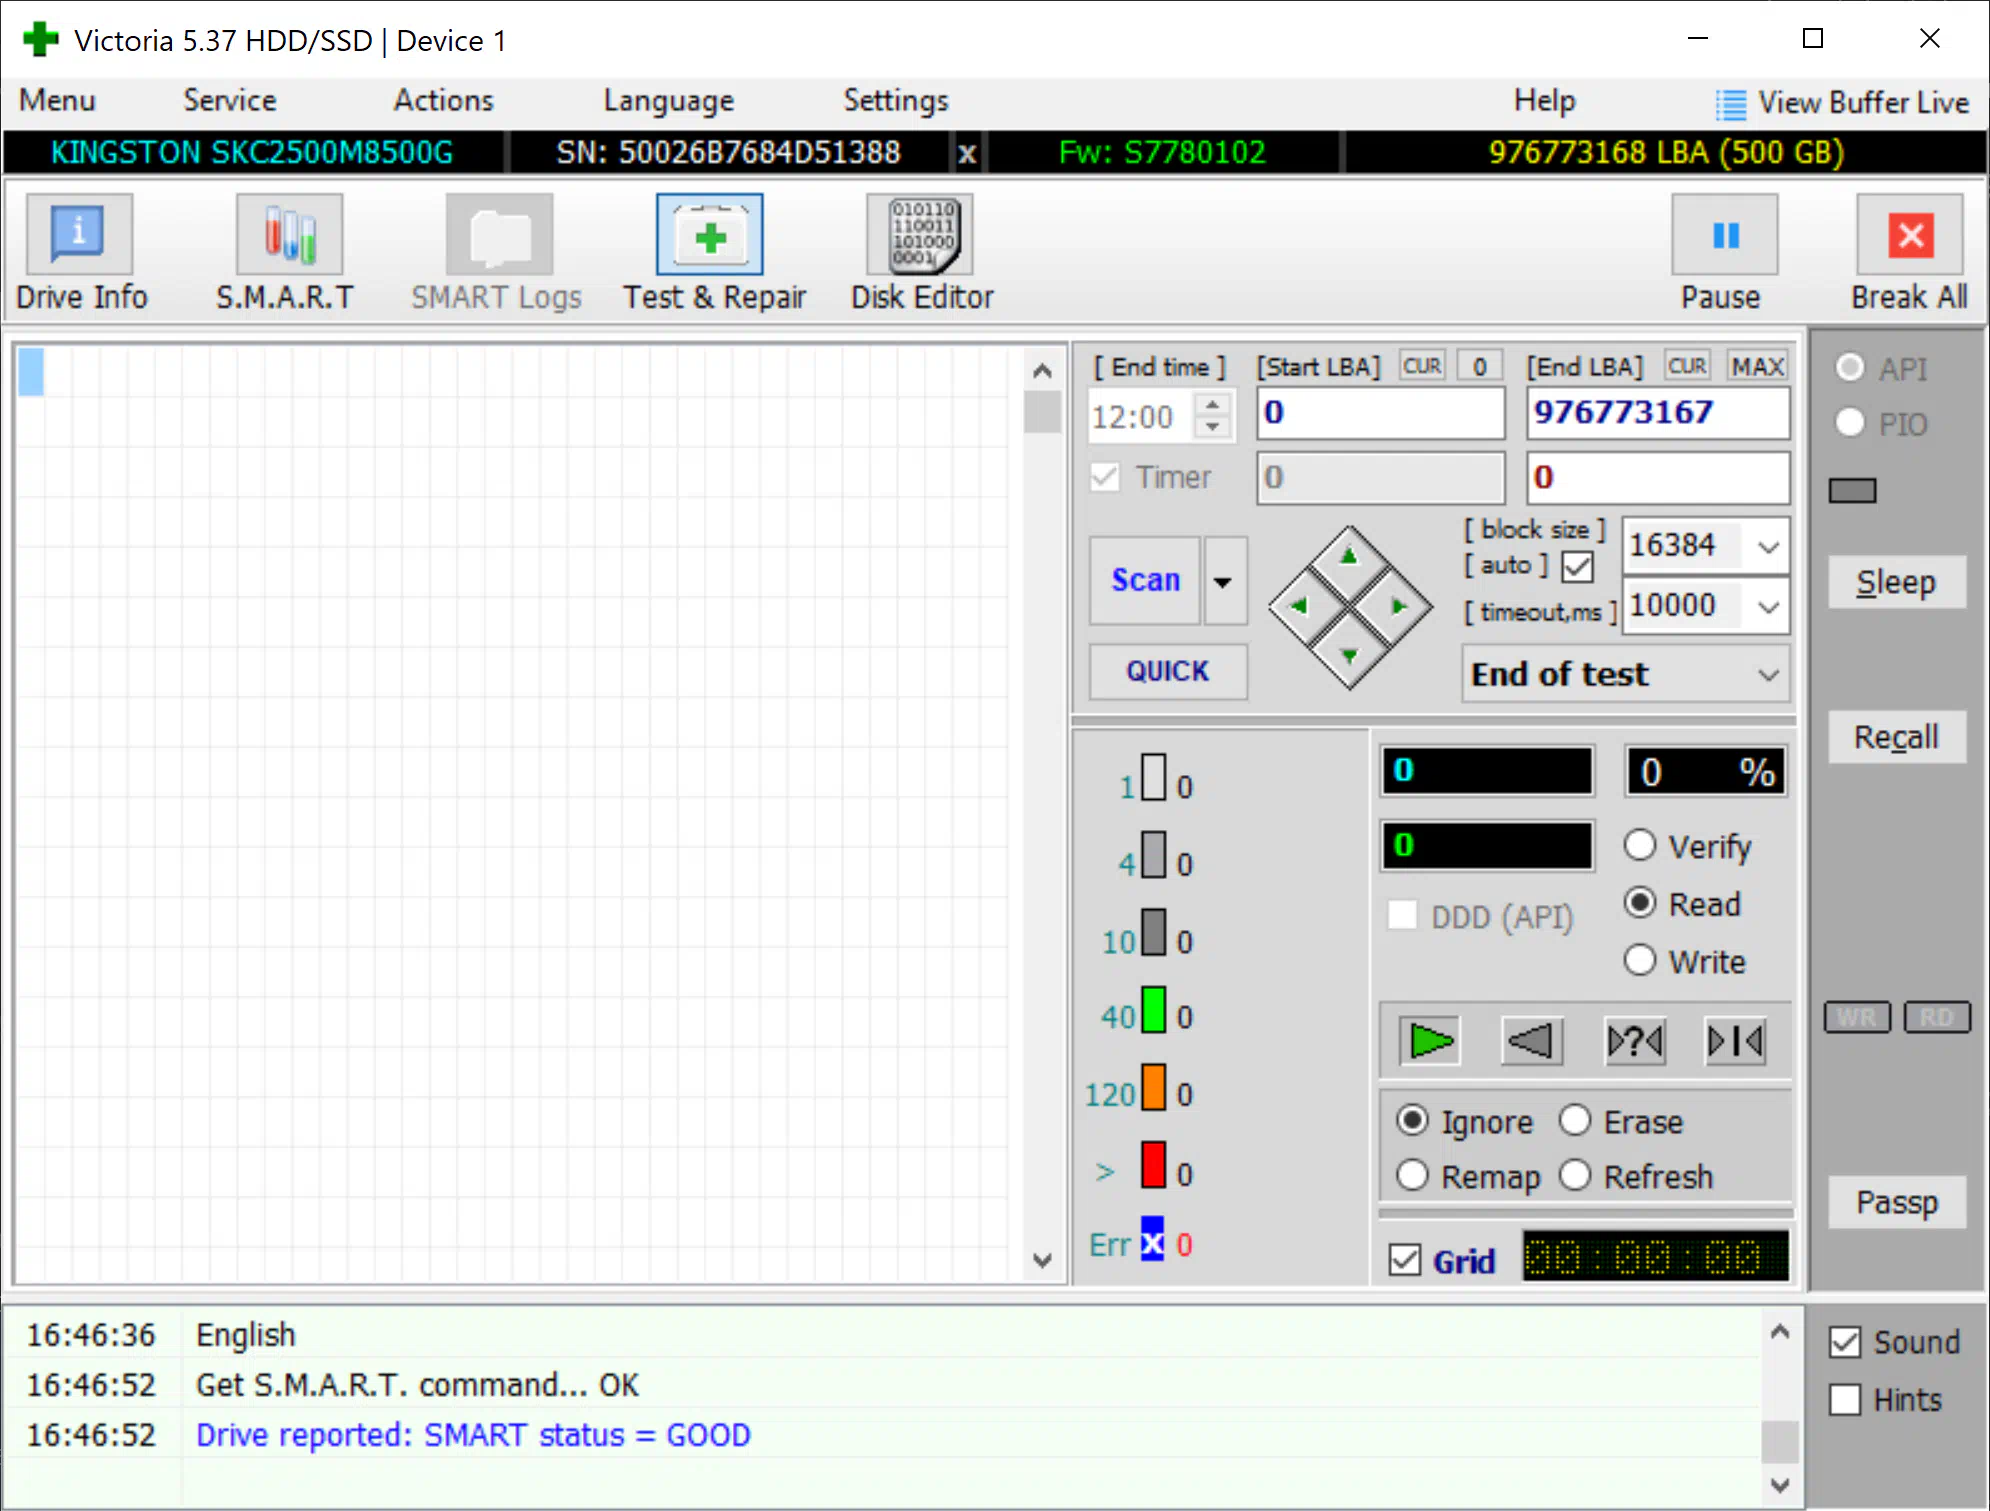Viewport: 1990px width, 1511px height.
Task: Click the End LBA field showing 976773167
Action: click(1657, 413)
